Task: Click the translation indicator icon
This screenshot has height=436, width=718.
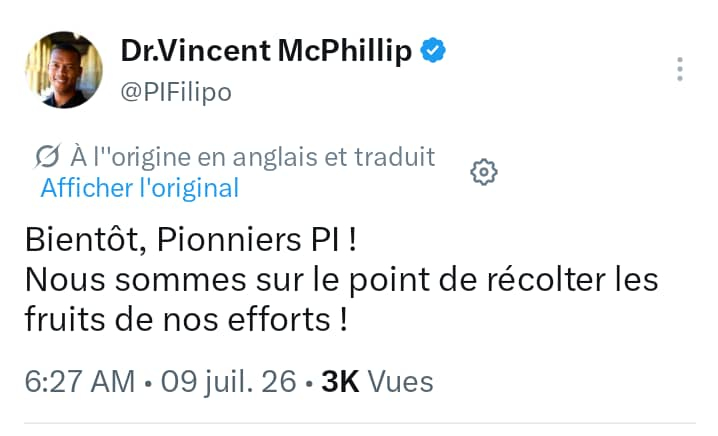Action: click(x=47, y=157)
